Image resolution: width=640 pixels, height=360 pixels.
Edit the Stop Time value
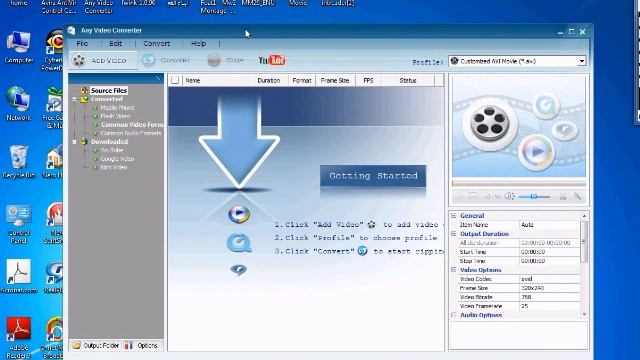coord(549,261)
